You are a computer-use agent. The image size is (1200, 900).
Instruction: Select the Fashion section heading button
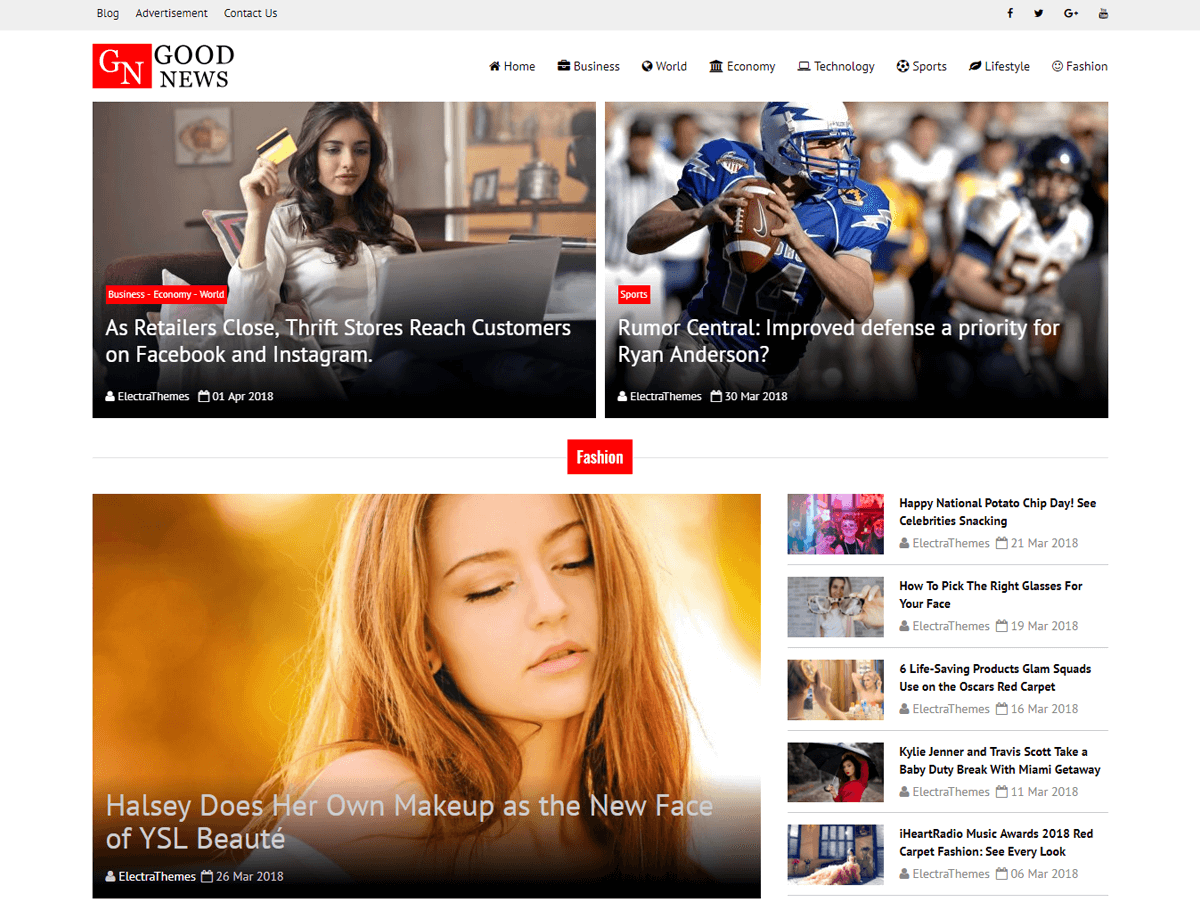[599, 457]
